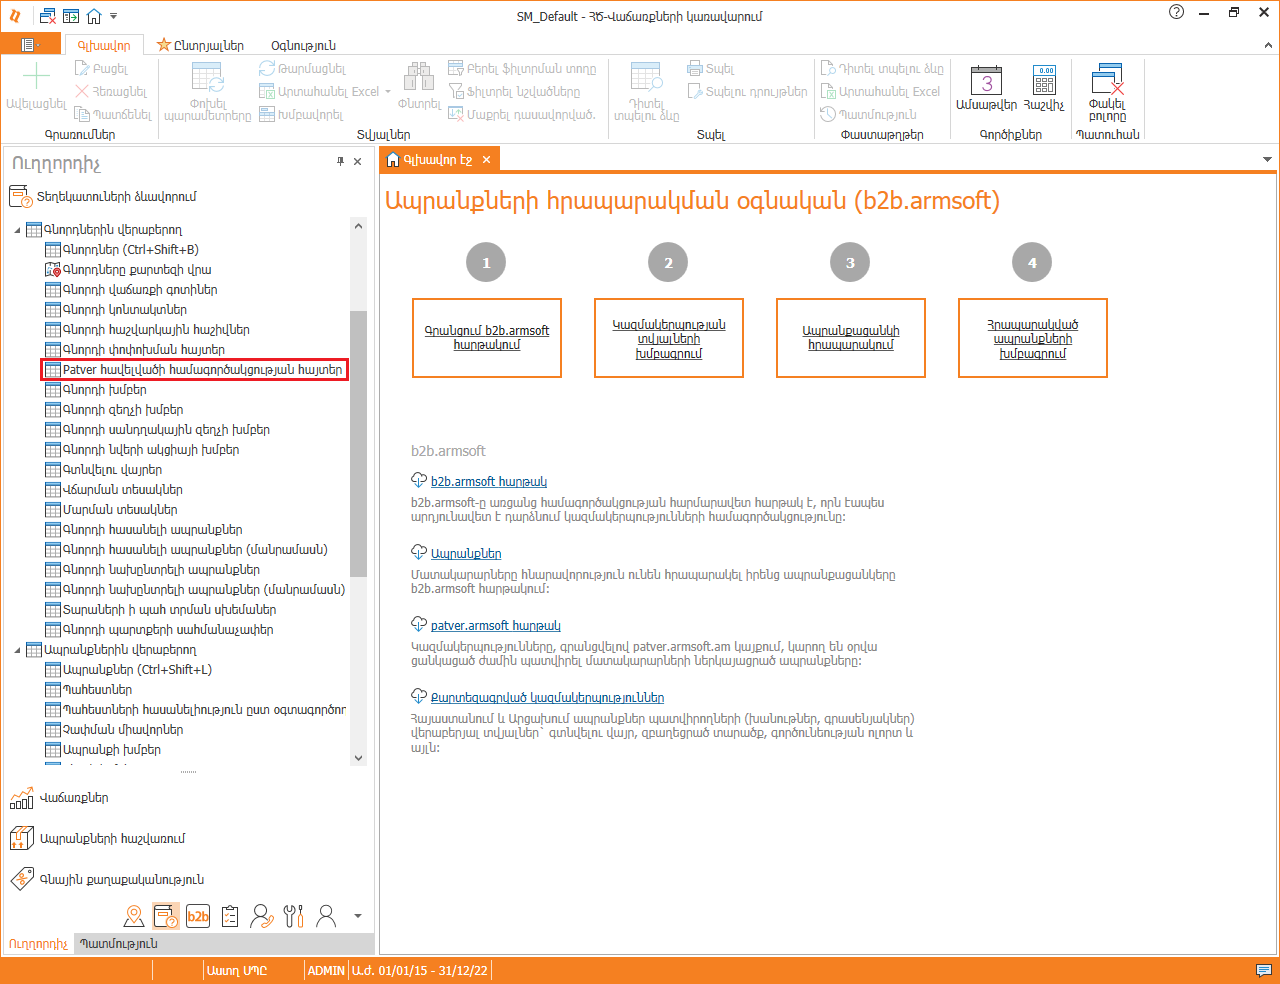Screen dimensions: 1280x984
Task: Close the Ուղղորդիչ navigator panel
Action: point(358,161)
